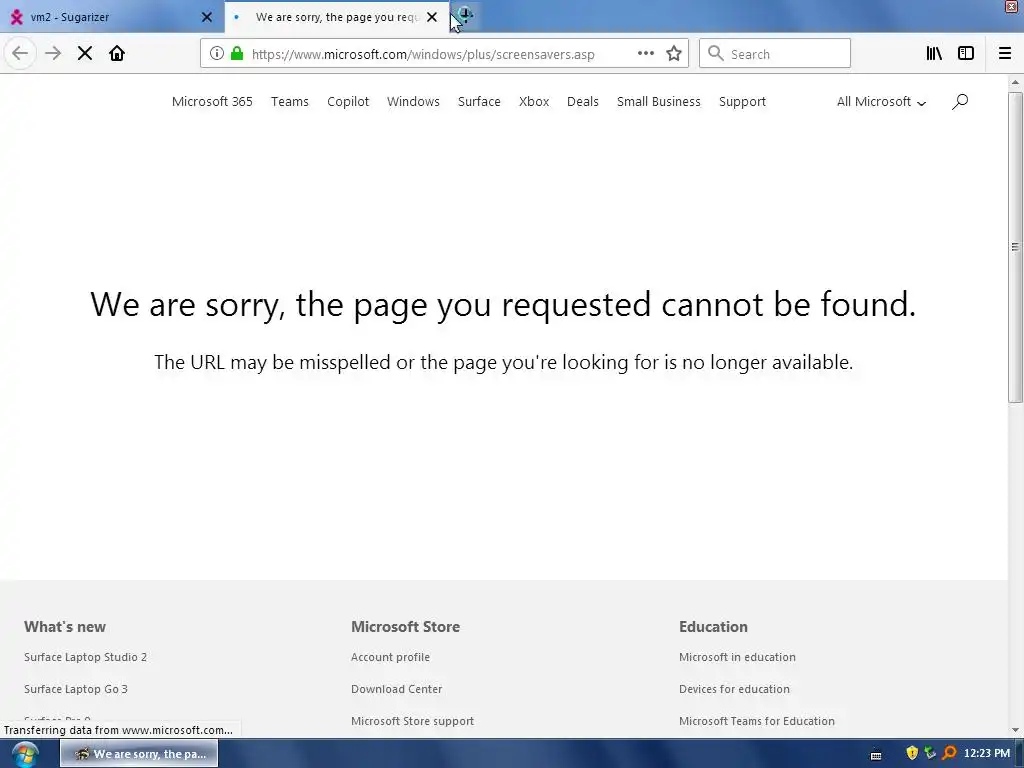Image resolution: width=1024 pixels, height=768 pixels.
Task: Click the Firefox taskbar window button
Action: 139,754
